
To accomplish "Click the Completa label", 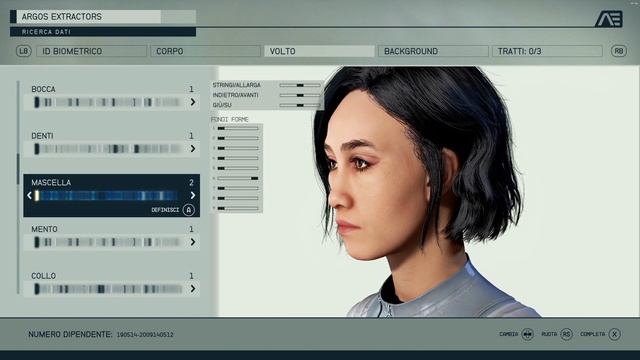I will point(593,334).
